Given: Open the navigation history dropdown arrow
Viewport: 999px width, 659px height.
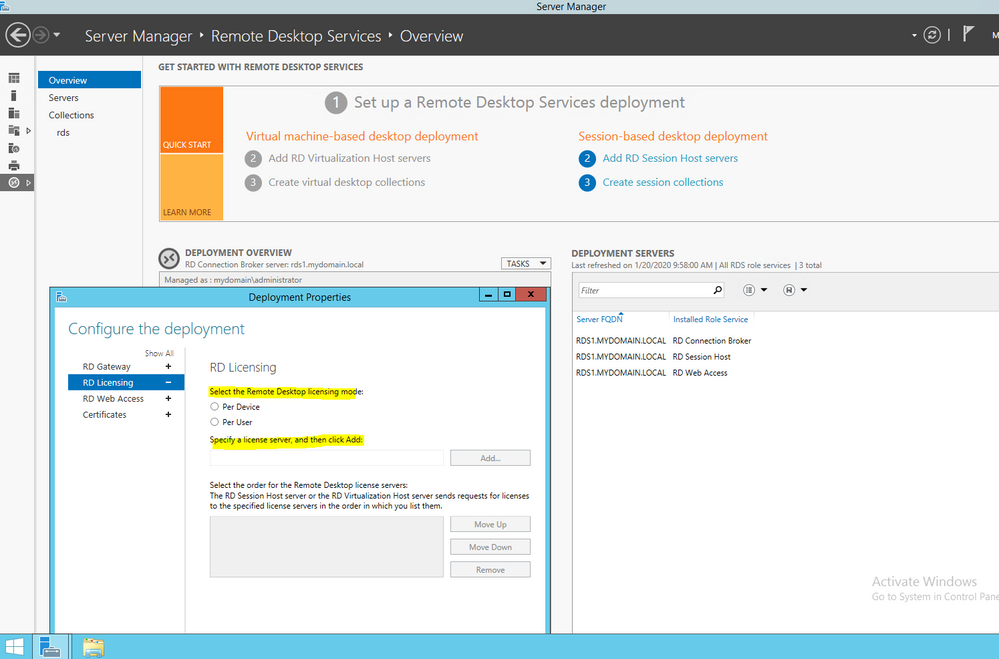Looking at the screenshot, I should pyautogui.click(x=57, y=34).
